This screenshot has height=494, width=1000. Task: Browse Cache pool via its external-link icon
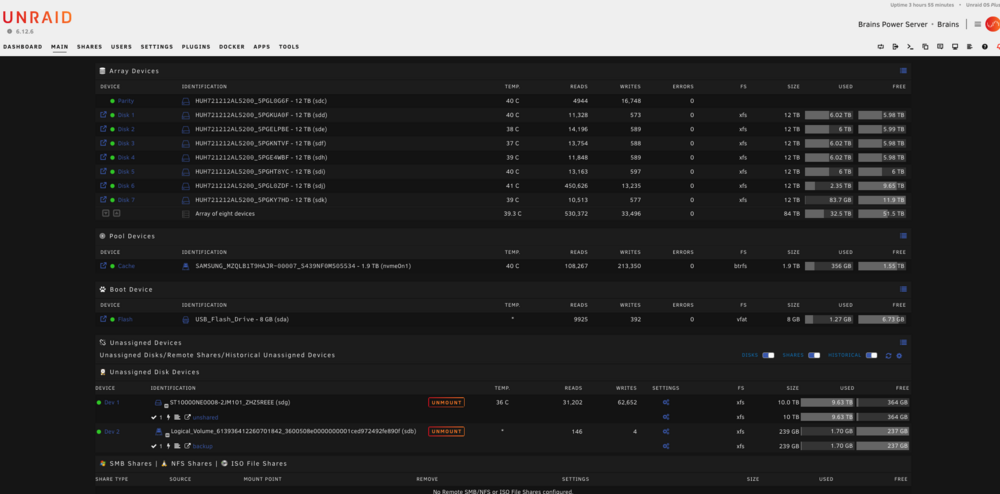point(103,266)
